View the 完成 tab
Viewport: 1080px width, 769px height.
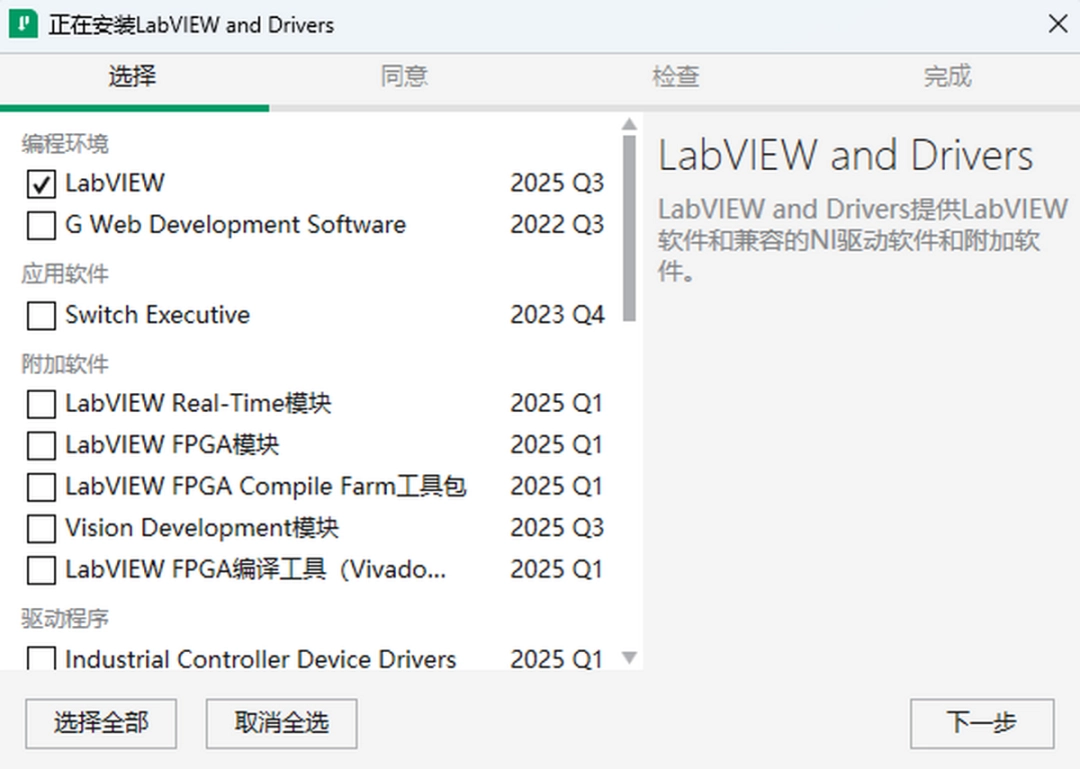click(x=947, y=77)
